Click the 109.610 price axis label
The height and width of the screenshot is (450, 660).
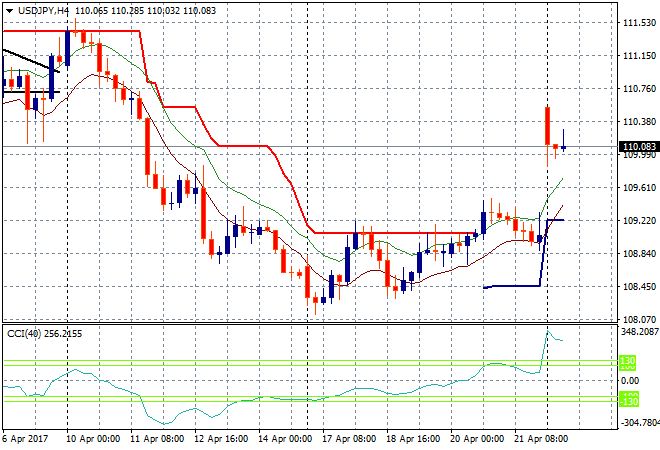tap(639, 187)
